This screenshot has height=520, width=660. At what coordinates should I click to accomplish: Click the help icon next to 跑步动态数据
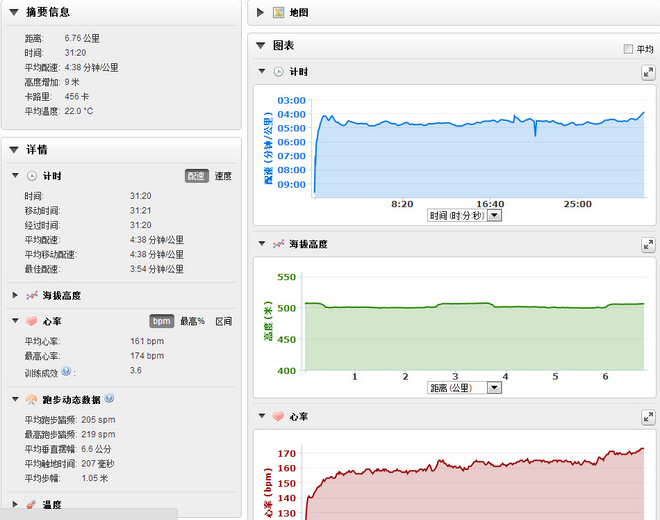[x=109, y=398]
